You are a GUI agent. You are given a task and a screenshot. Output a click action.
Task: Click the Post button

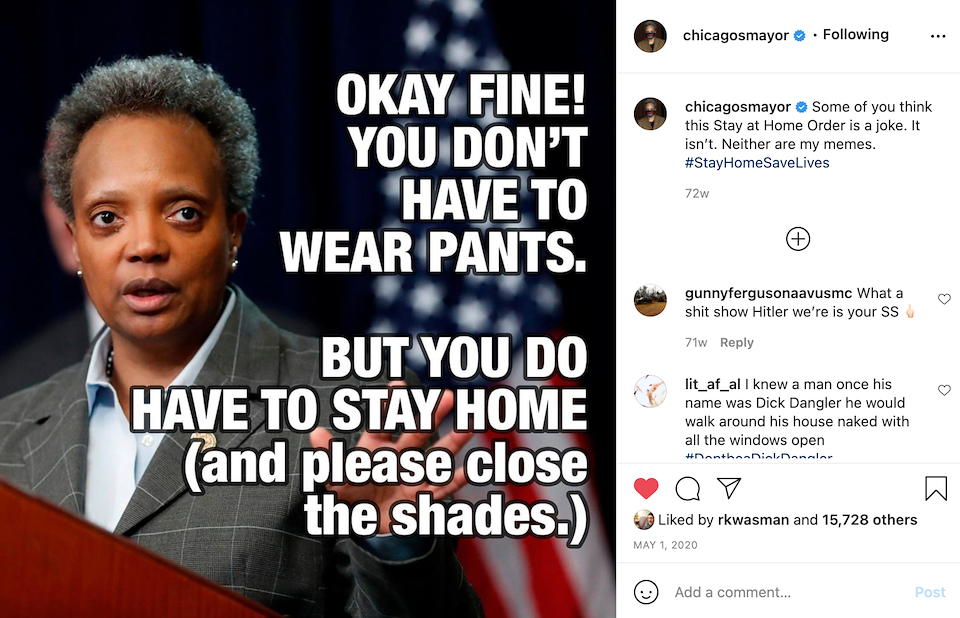[930, 592]
